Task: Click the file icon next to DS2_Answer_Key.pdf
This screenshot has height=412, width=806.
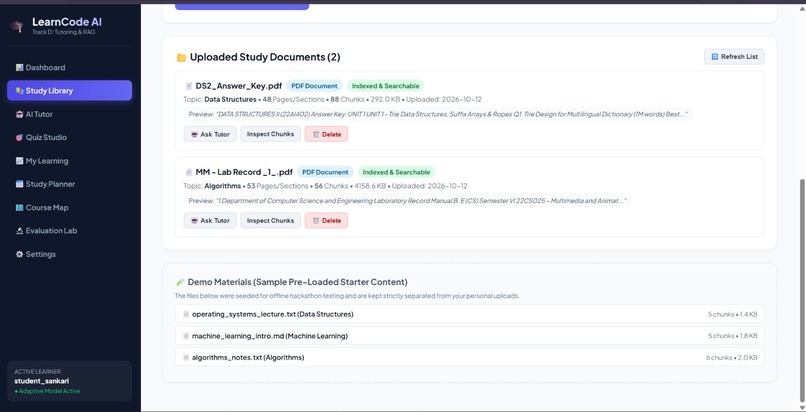Action: tap(189, 86)
